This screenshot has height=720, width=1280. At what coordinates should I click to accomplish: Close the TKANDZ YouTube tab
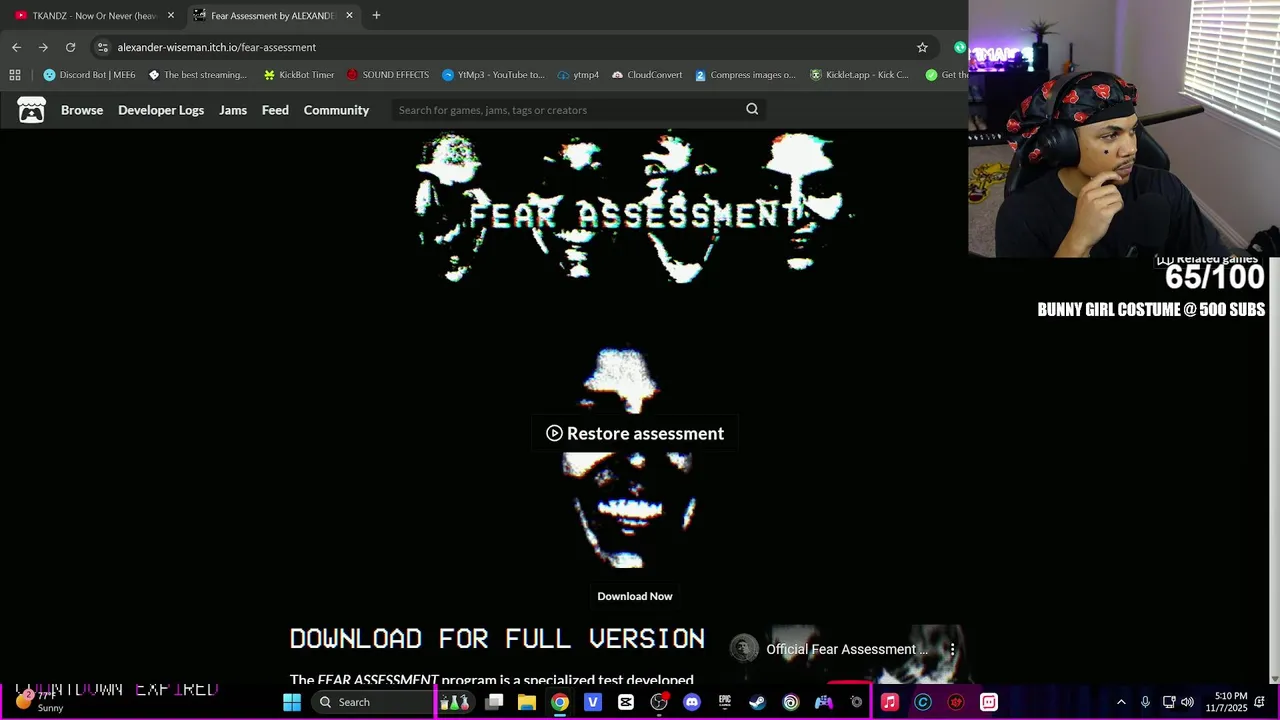point(171,15)
